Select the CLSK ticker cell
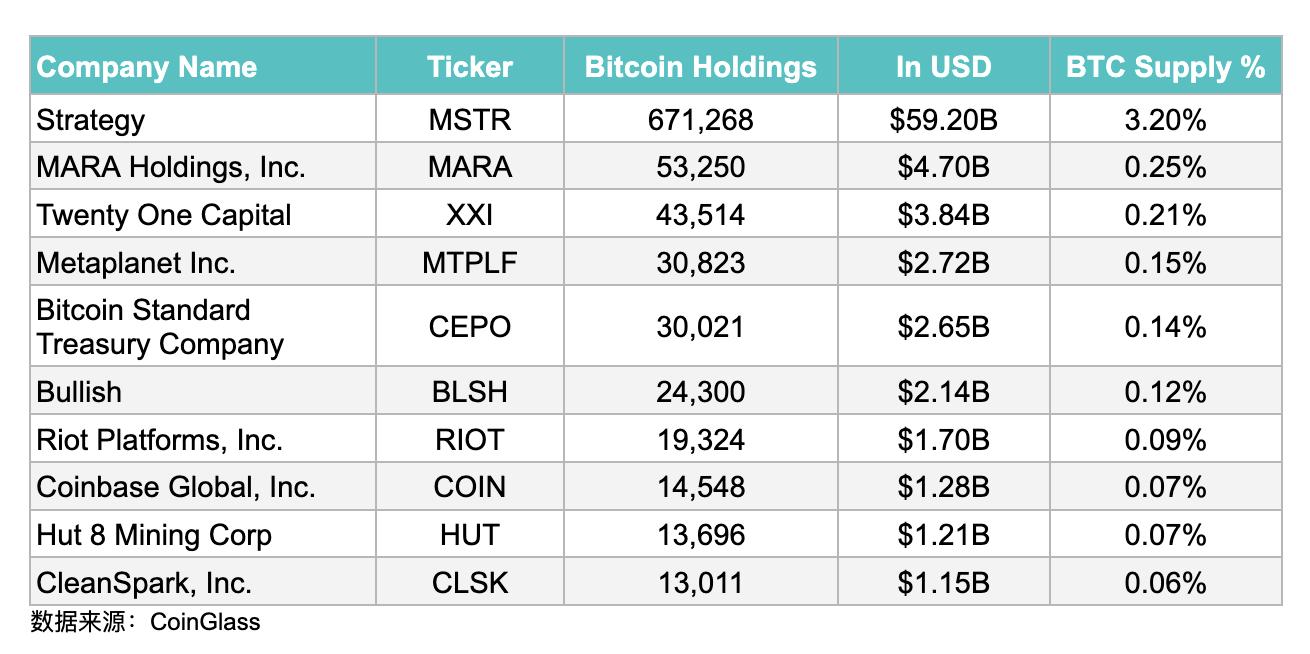 tap(469, 583)
